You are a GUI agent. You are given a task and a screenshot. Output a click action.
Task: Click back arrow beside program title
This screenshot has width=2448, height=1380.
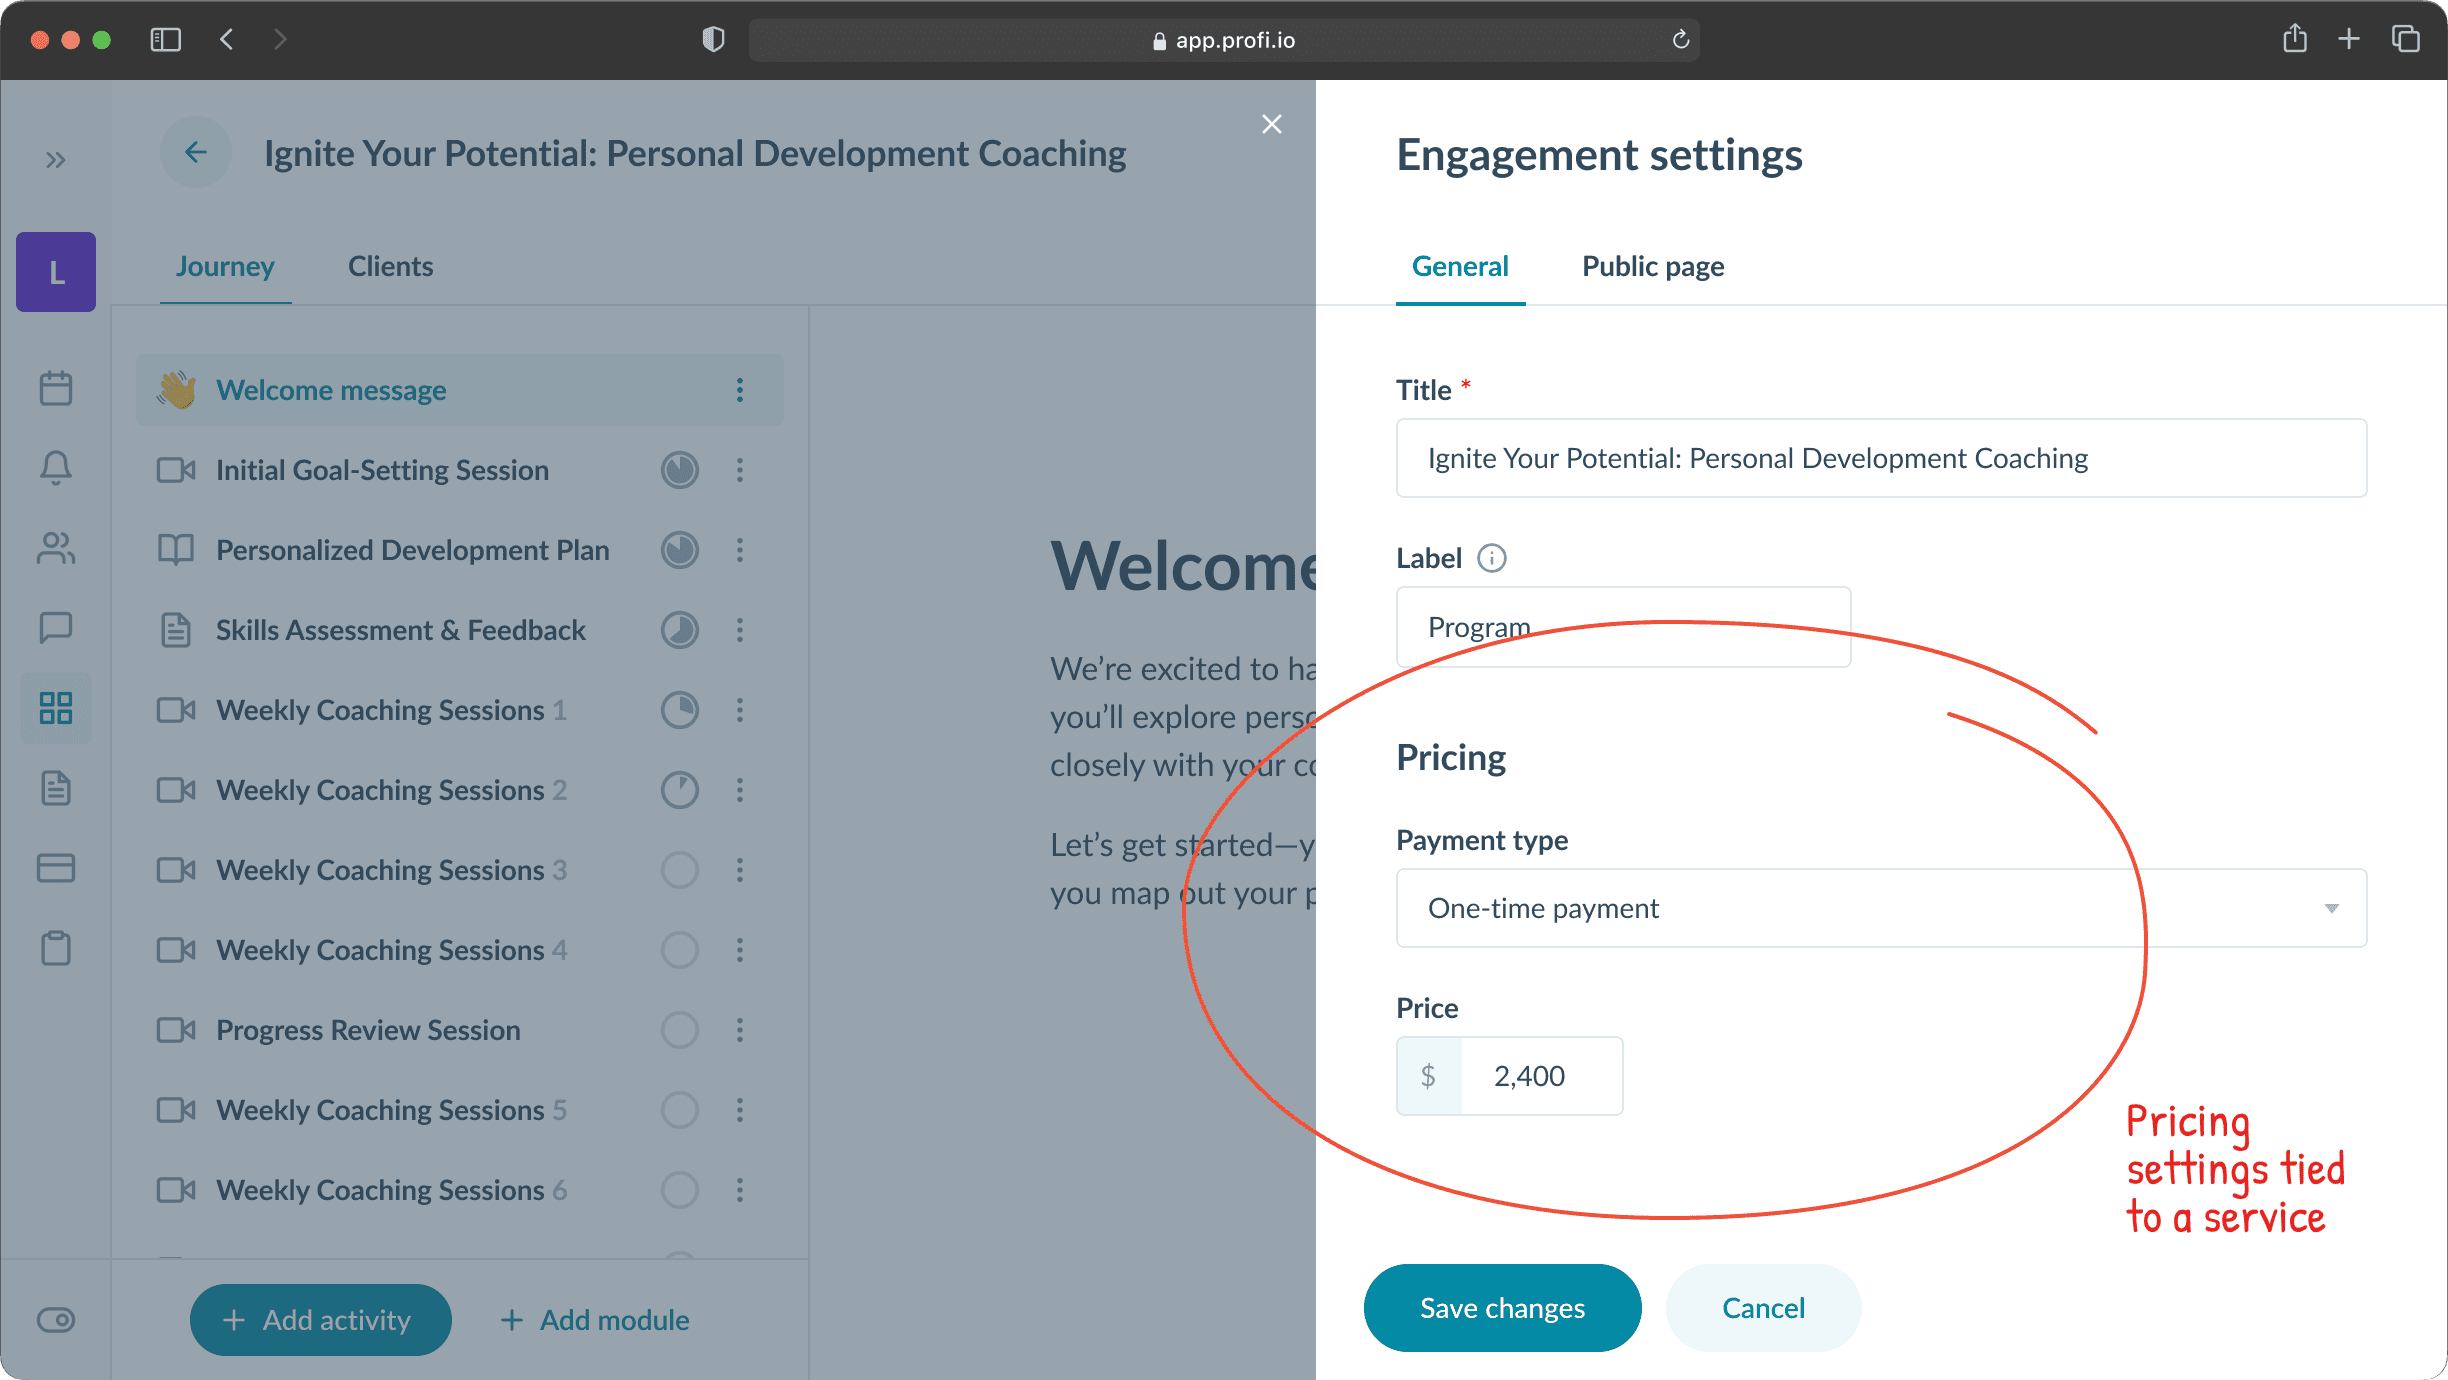coord(196,153)
